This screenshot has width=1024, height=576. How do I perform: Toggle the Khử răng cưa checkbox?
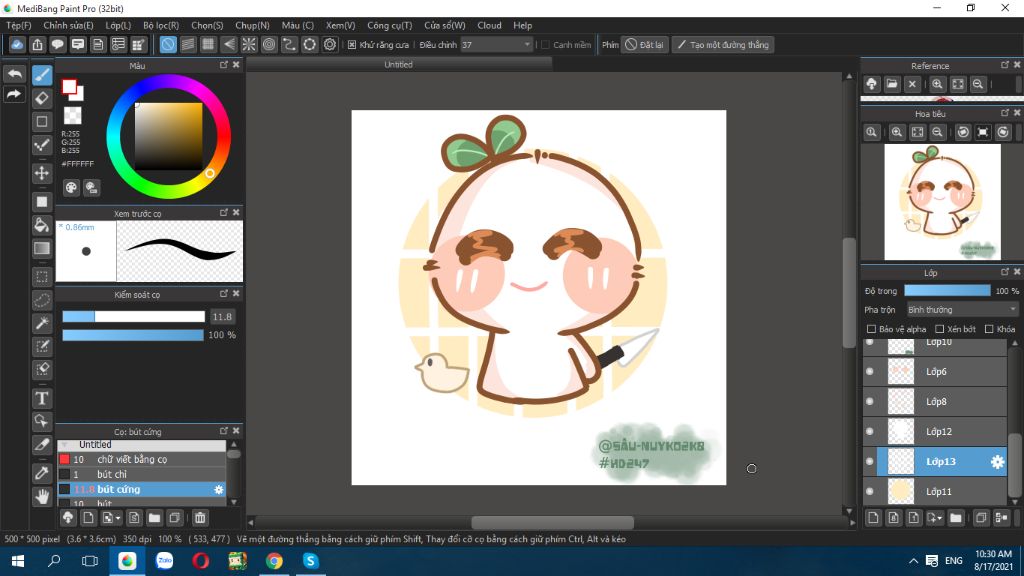tap(352, 45)
